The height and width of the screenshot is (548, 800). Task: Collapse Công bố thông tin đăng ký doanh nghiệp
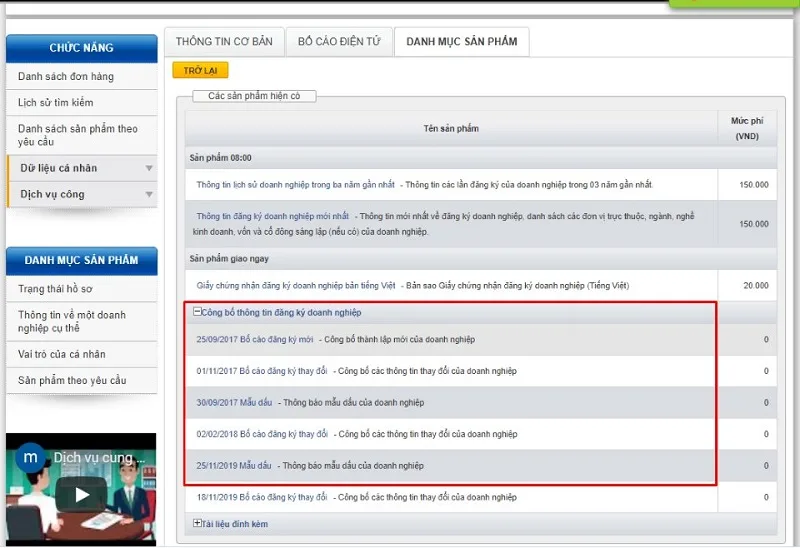click(197, 311)
